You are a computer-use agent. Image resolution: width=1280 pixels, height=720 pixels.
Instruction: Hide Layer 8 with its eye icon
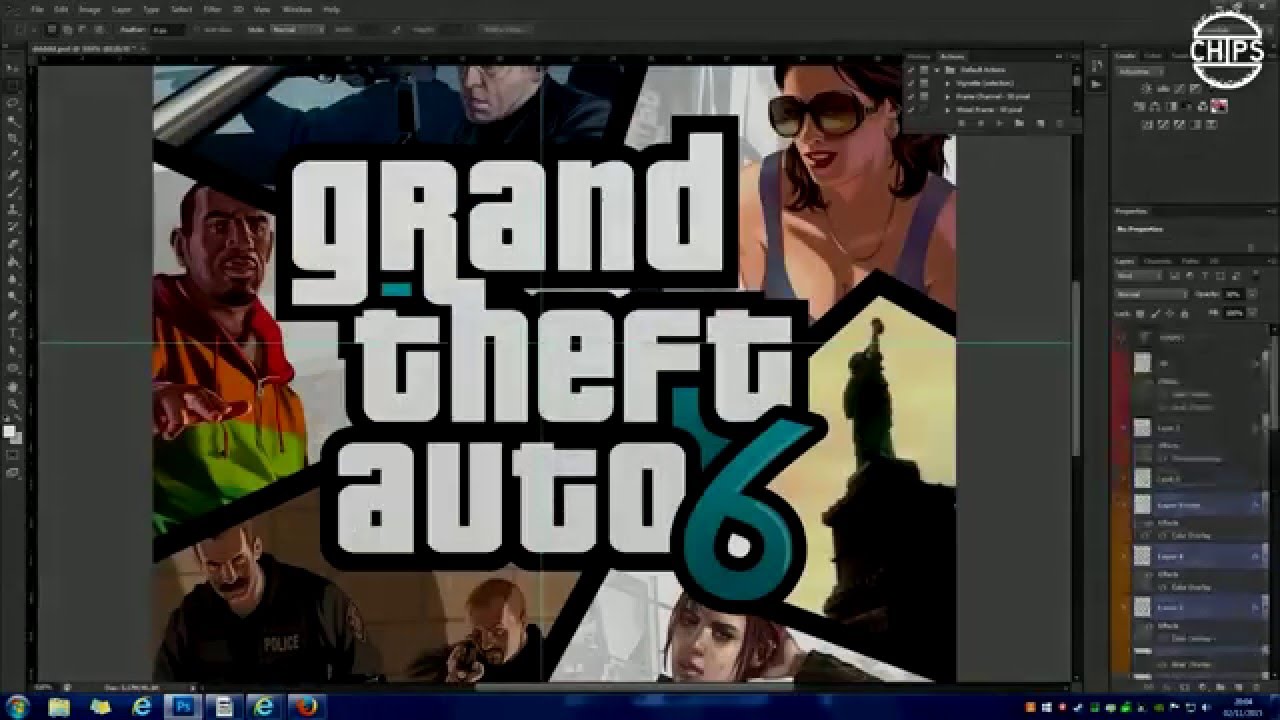click(x=1123, y=556)
